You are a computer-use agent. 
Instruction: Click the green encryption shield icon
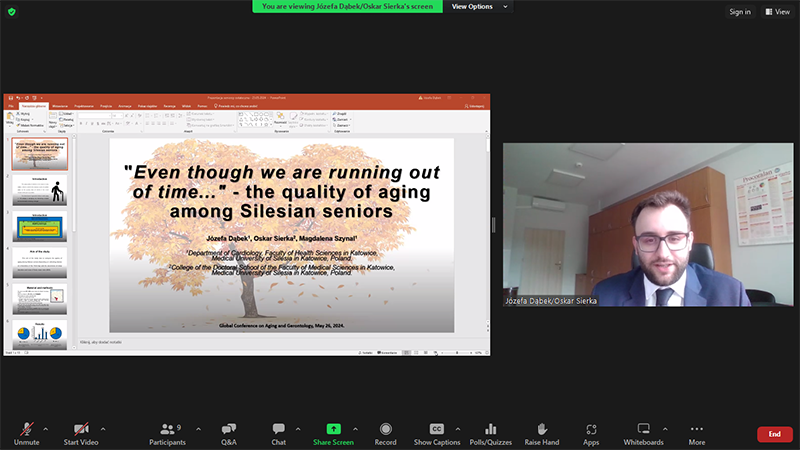[x=12, y=12]
